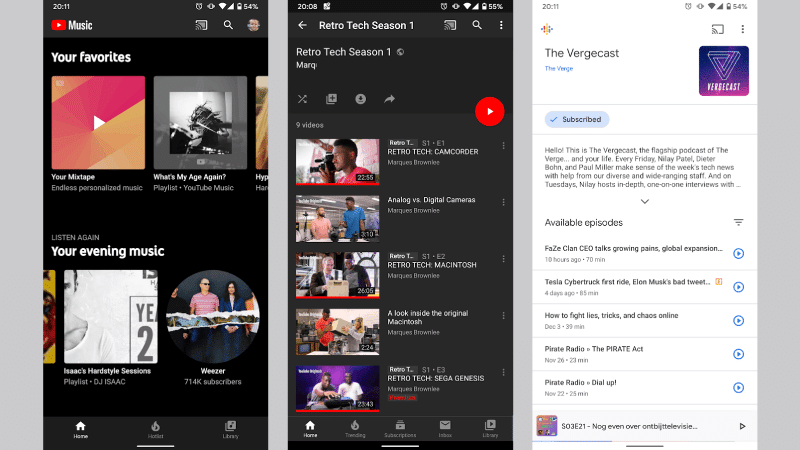The width and height of the screenshot is (800, 450).
Task: Open A look inside the original Macintosh
Action: coord(337,332)
